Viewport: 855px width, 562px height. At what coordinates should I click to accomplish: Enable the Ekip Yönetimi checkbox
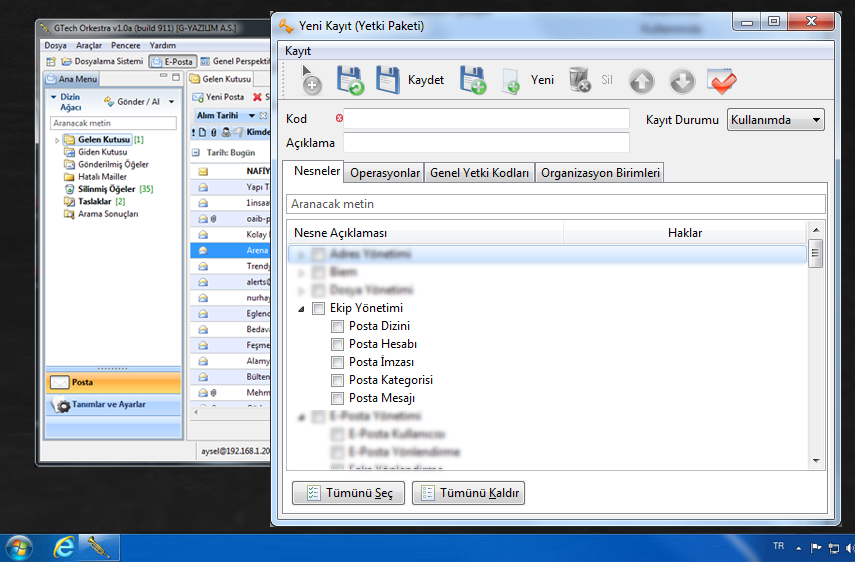[319, 308]
